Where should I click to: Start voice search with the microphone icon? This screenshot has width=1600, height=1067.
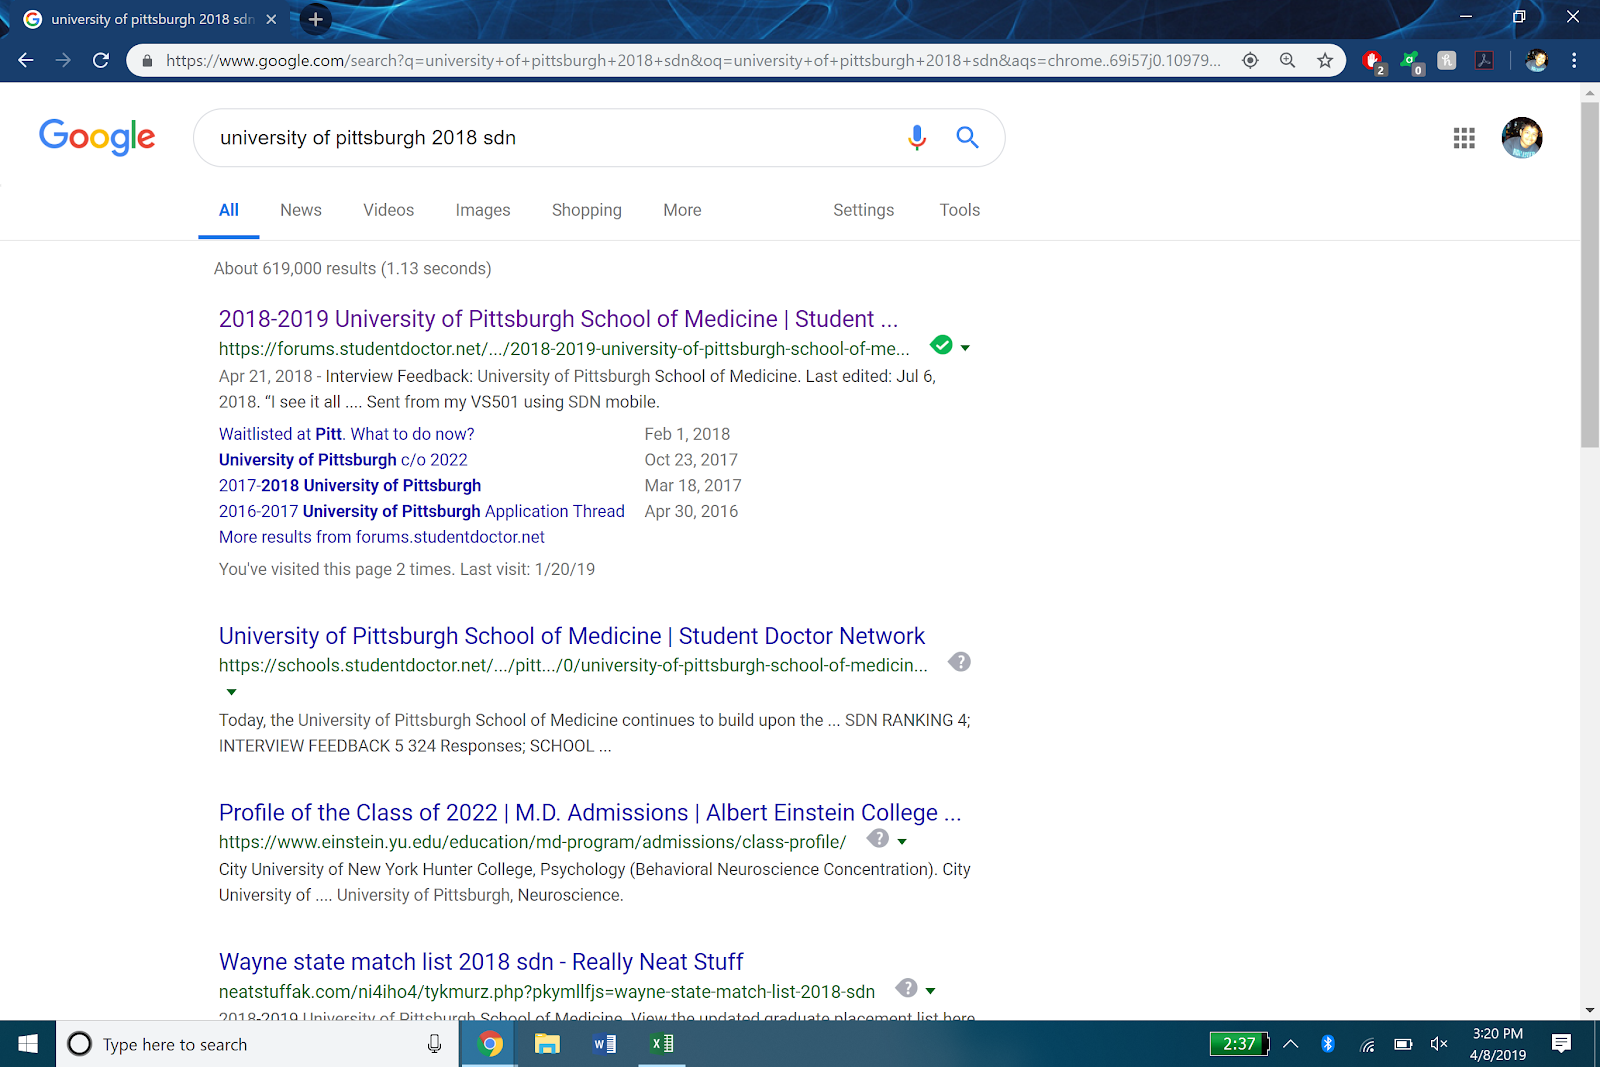[x=917, y=138]
